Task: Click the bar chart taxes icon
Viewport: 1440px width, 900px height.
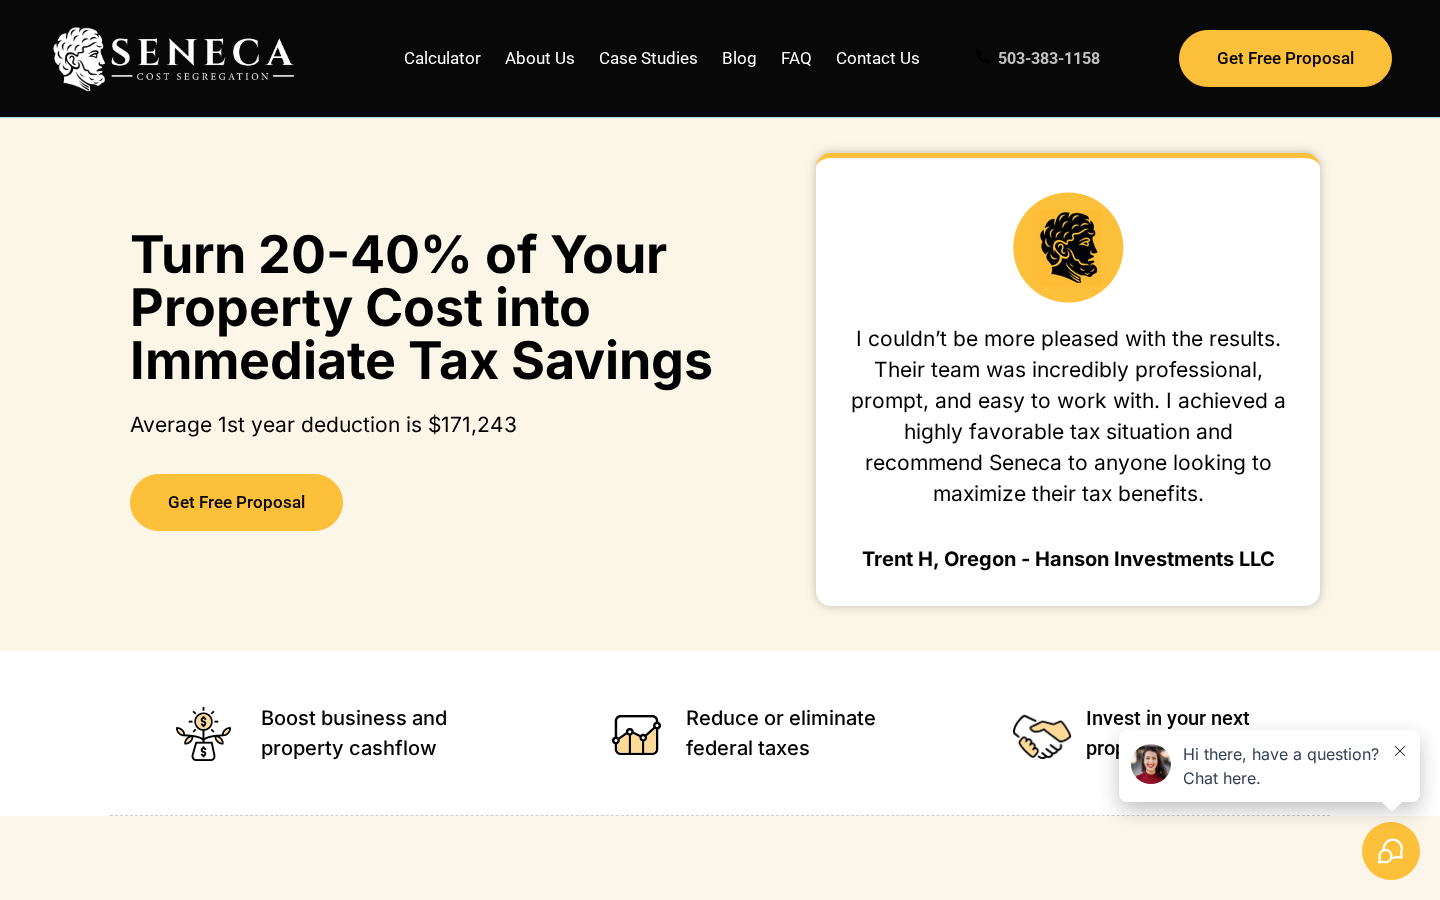Action: [636, 733]
